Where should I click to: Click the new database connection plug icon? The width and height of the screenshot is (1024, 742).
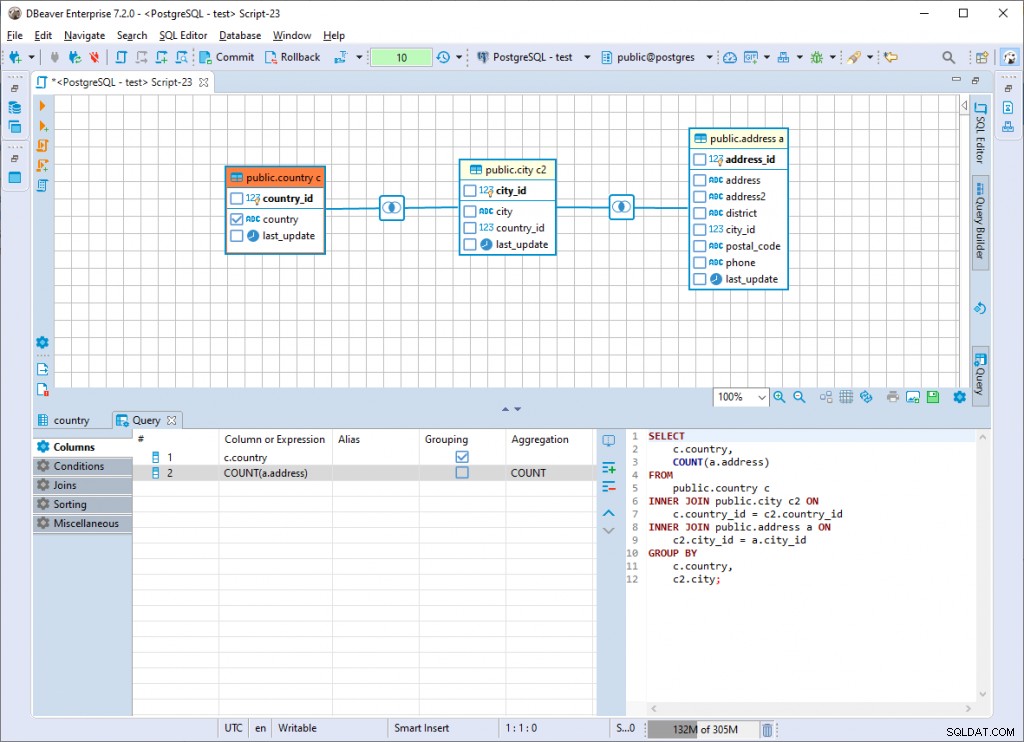[14, 57]
